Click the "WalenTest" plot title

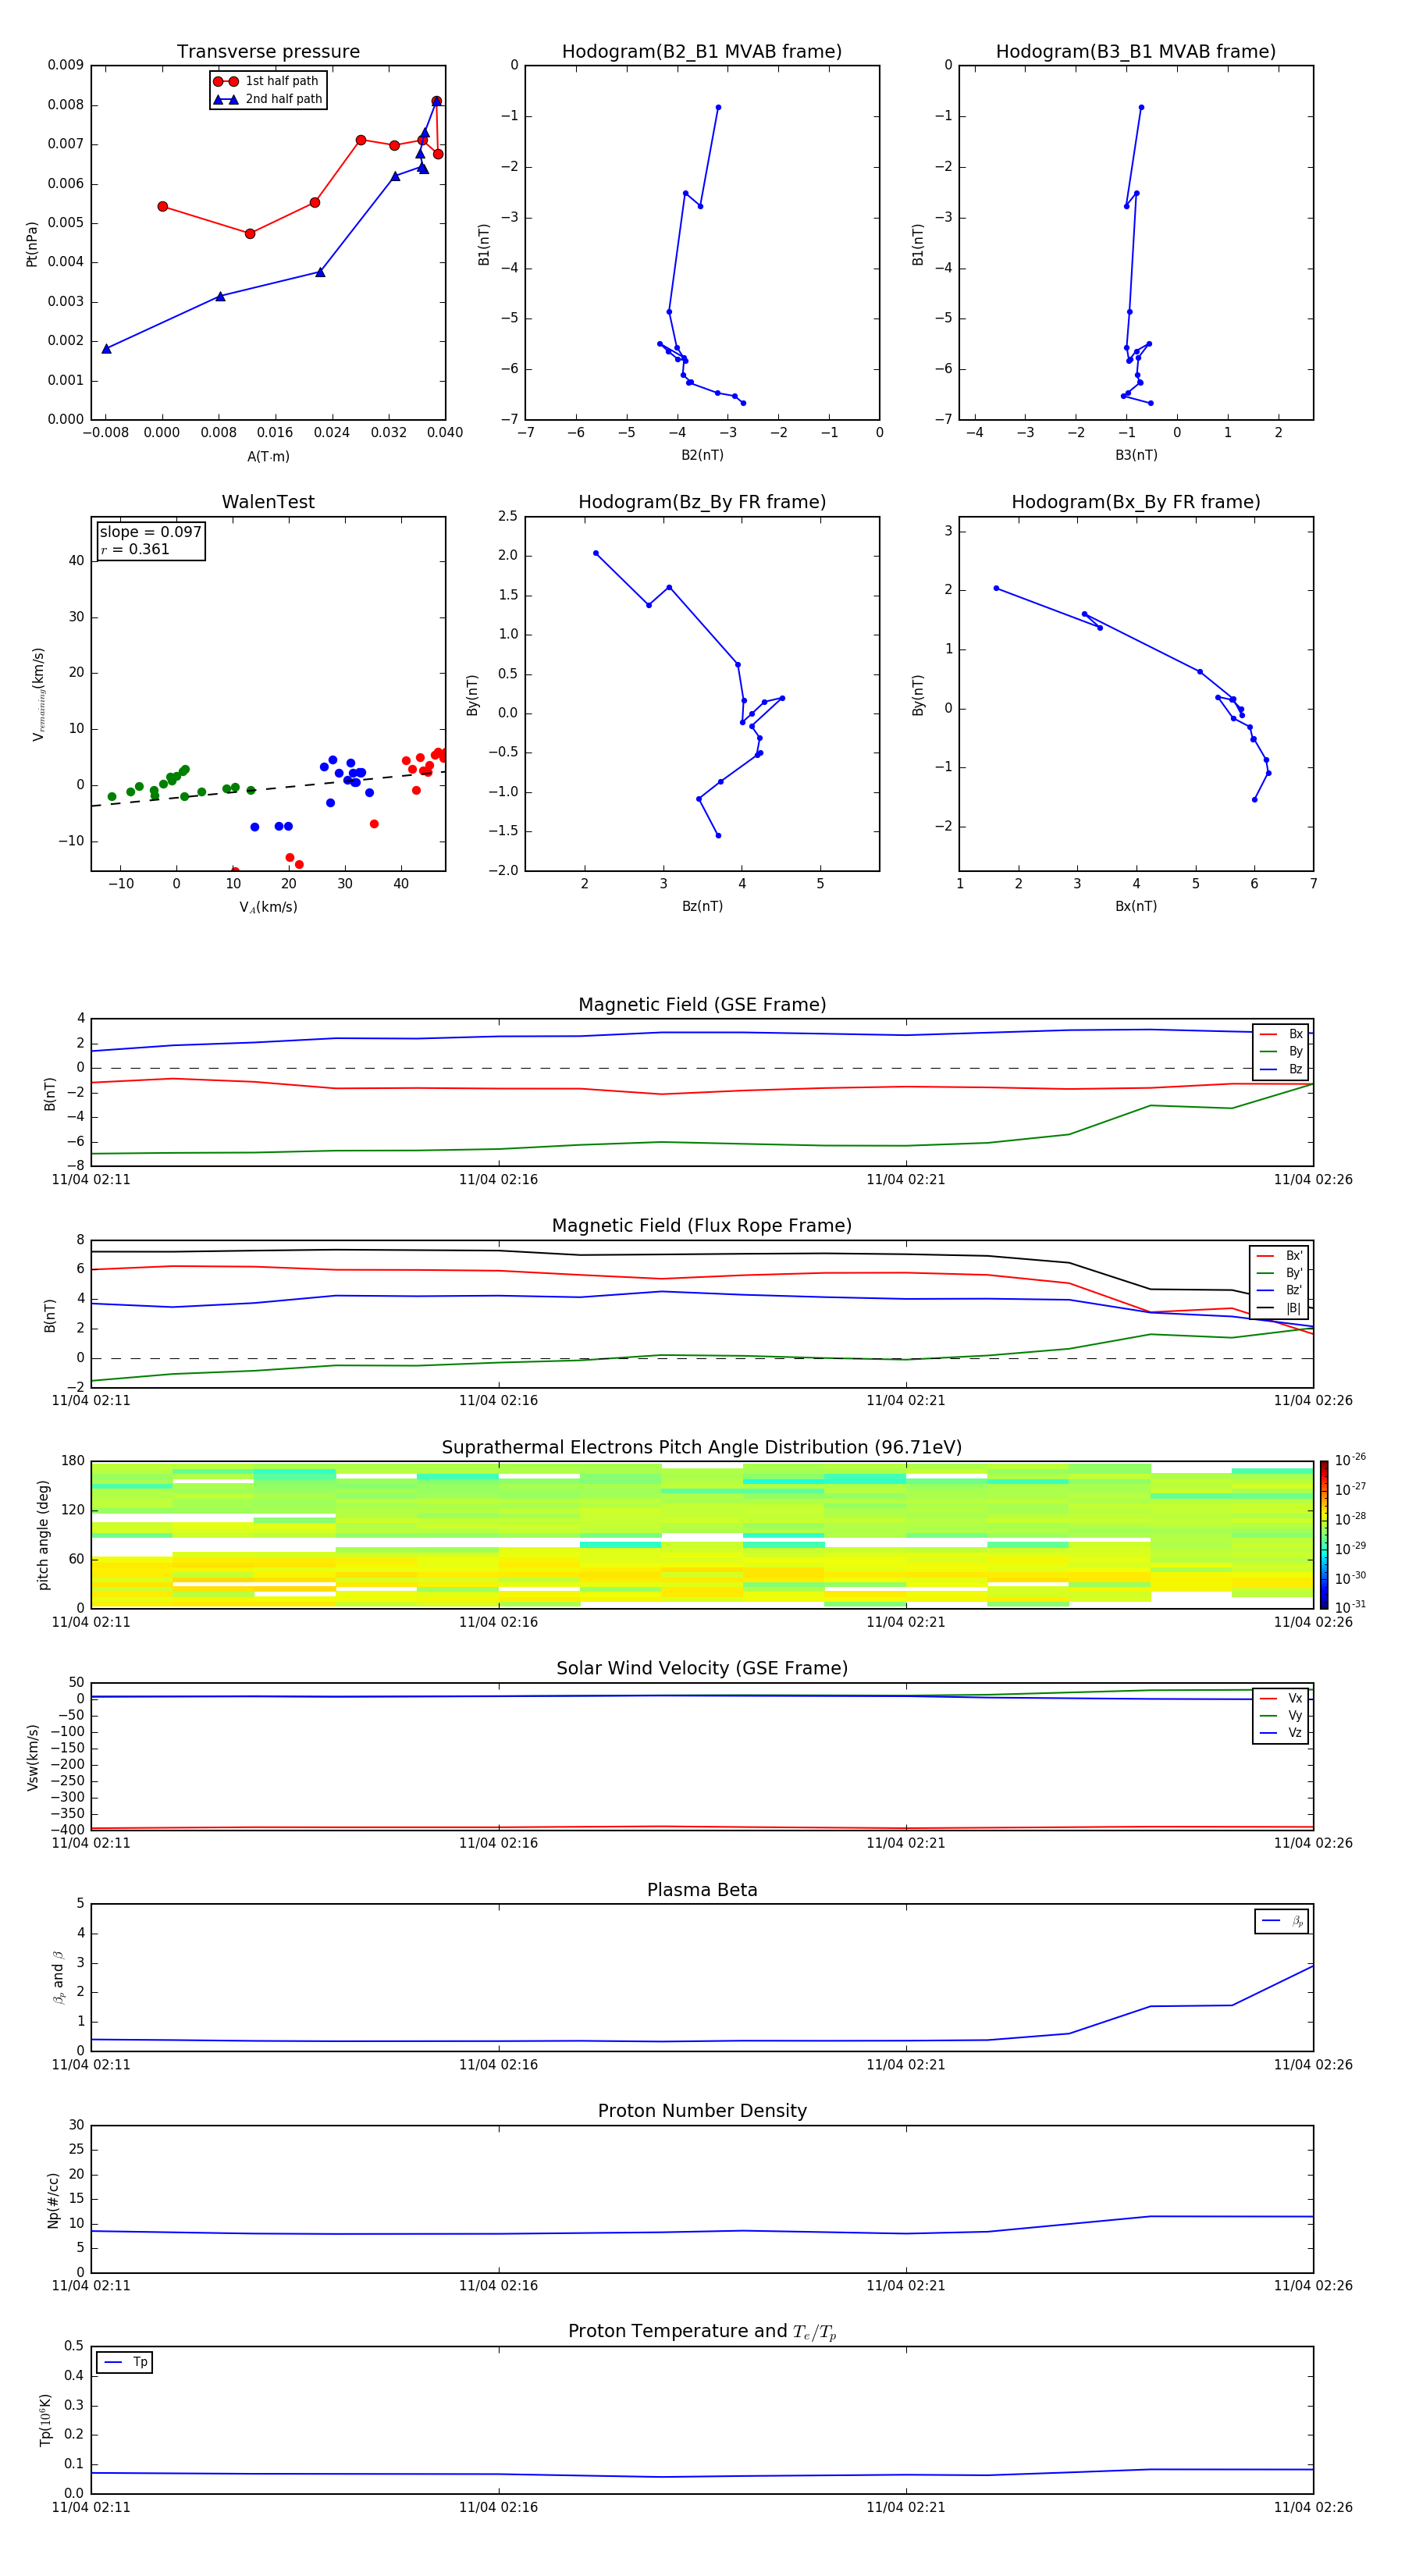[x=268, y=502]
